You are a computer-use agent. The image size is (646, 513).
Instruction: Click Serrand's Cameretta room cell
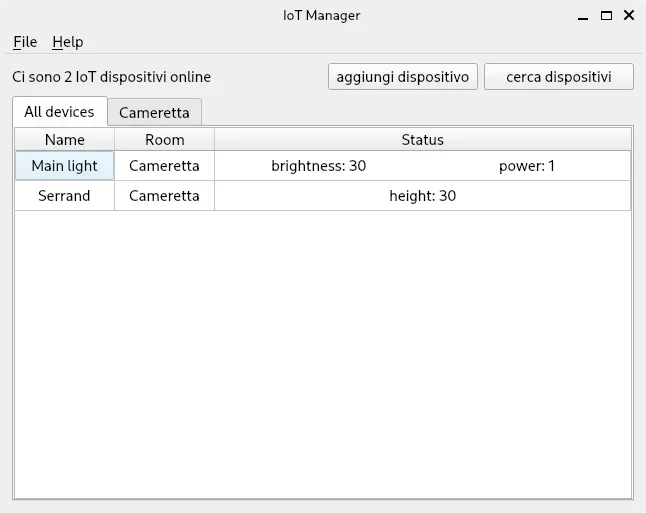tap(164, 196)
